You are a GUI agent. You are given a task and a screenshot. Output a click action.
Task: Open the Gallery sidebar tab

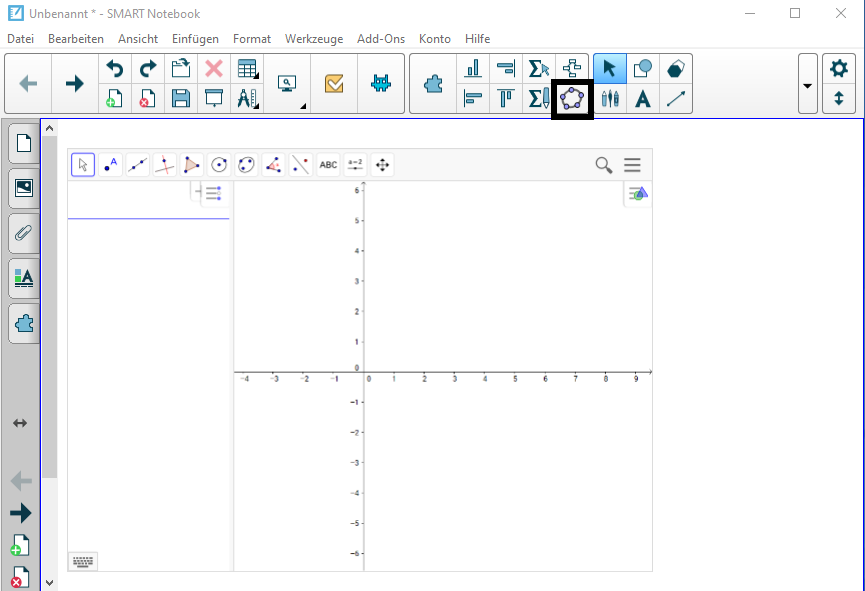pos(24,188)
